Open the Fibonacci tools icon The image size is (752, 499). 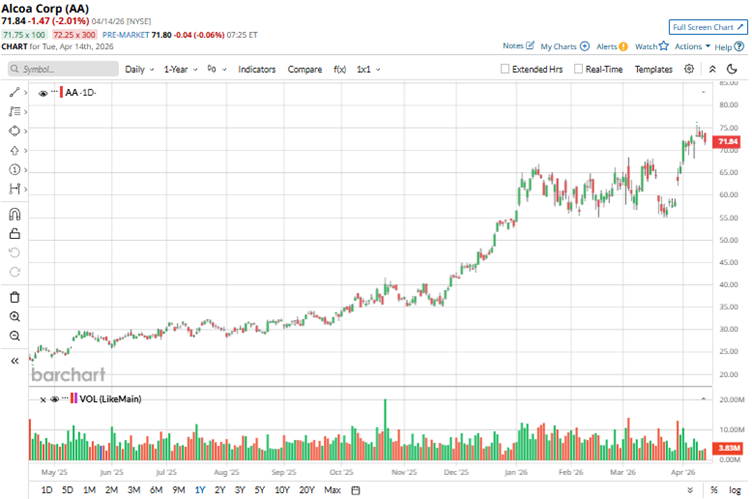[14, 111]
